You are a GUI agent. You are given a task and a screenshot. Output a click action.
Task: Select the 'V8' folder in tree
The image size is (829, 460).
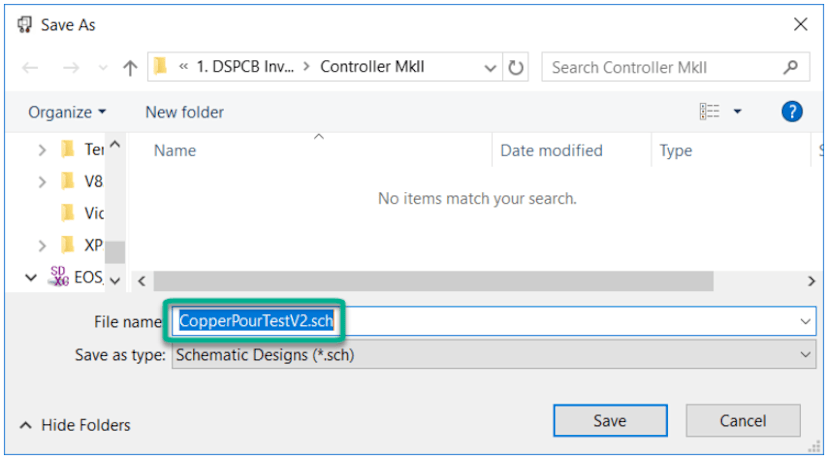click(82, 182)
